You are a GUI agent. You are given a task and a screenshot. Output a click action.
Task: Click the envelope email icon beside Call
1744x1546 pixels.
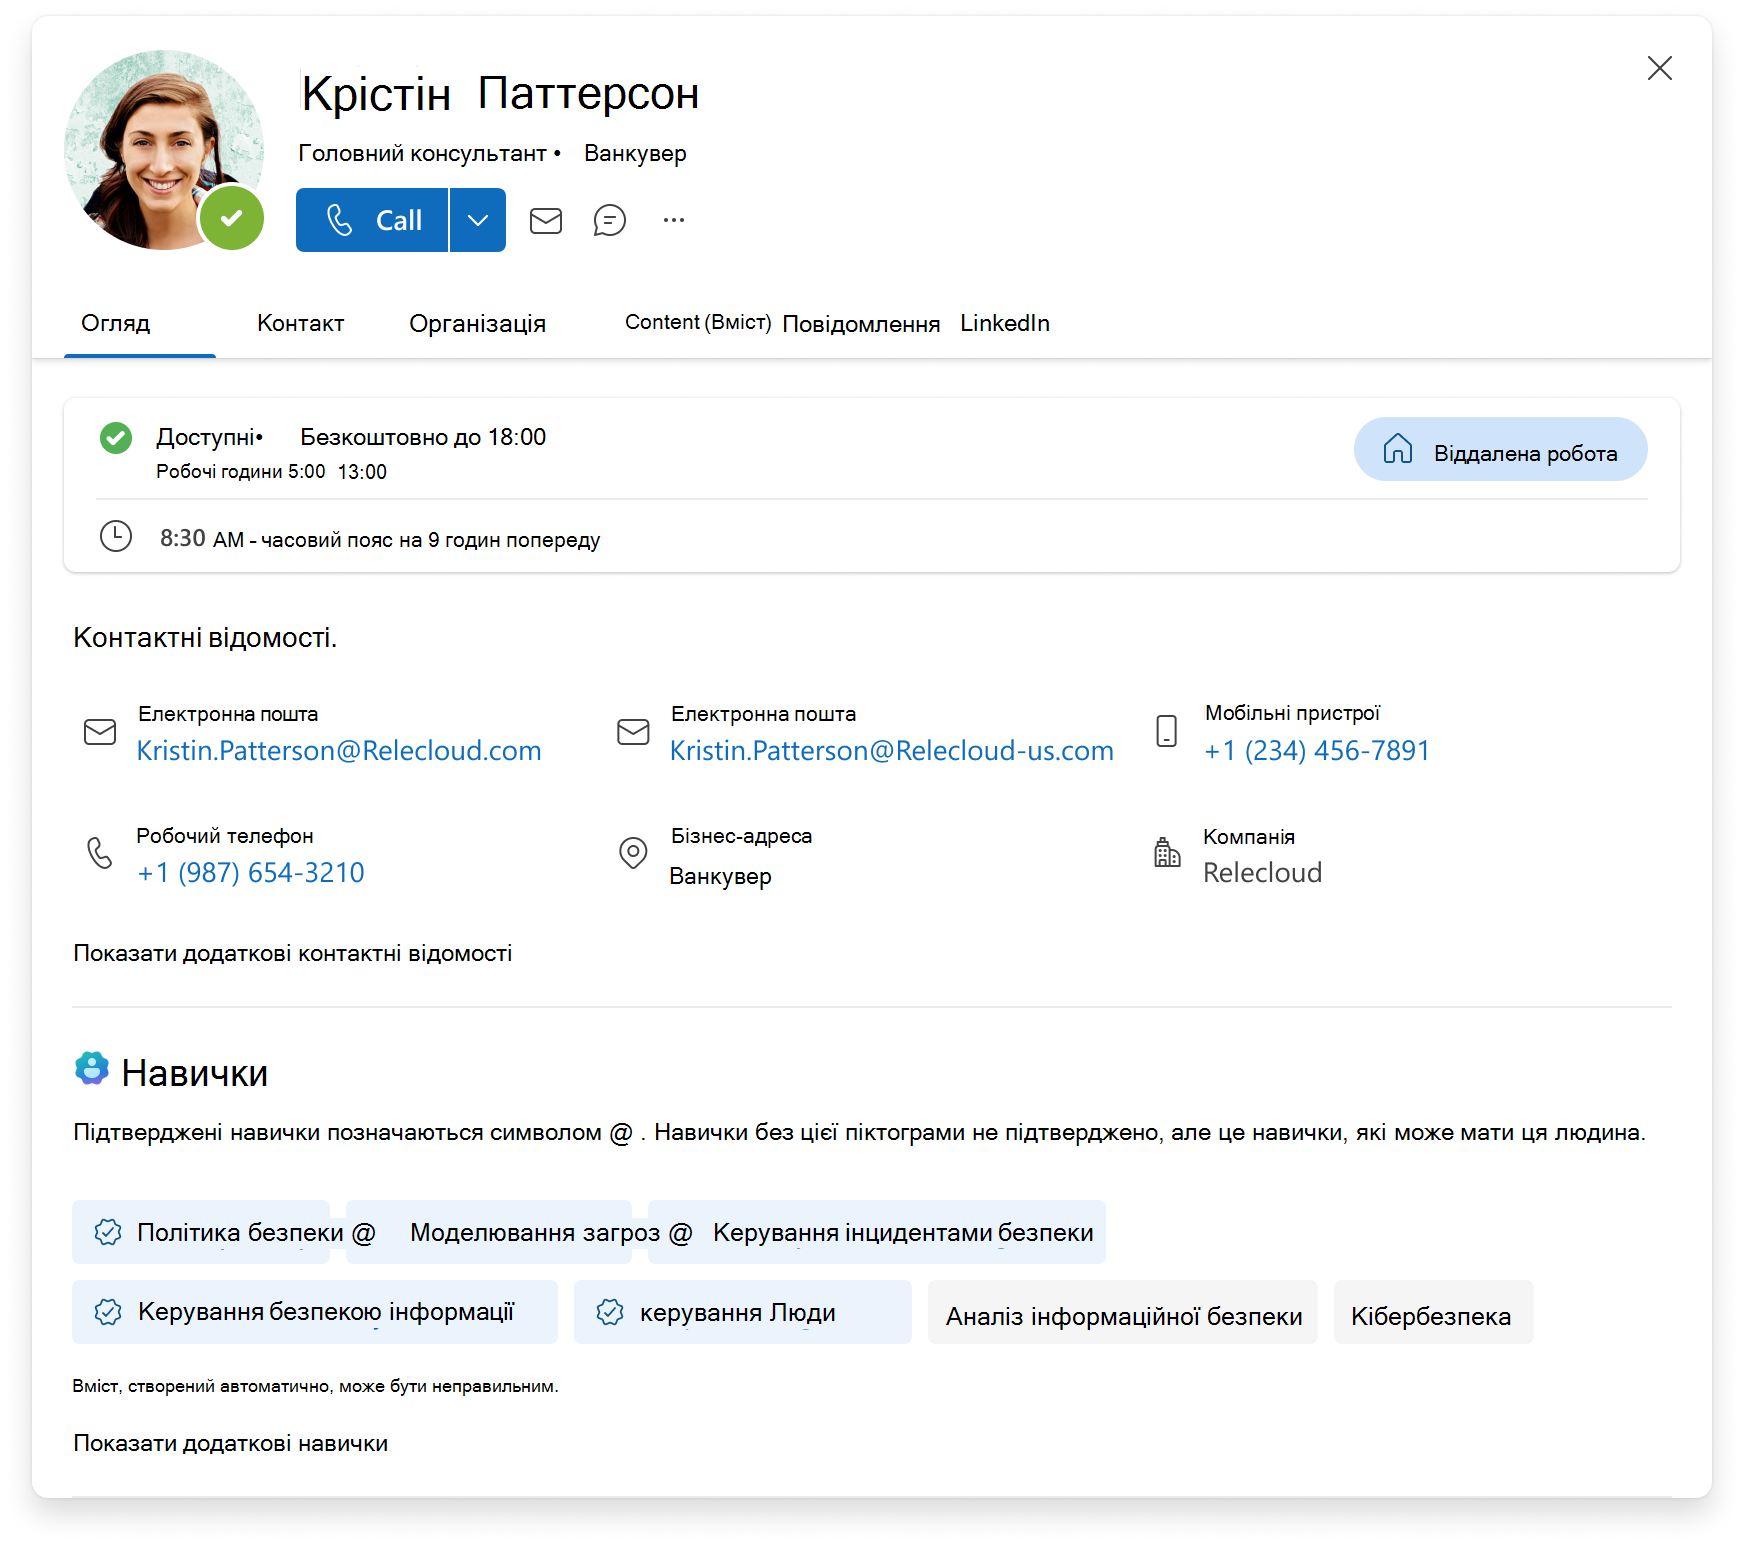coord(546,220)
